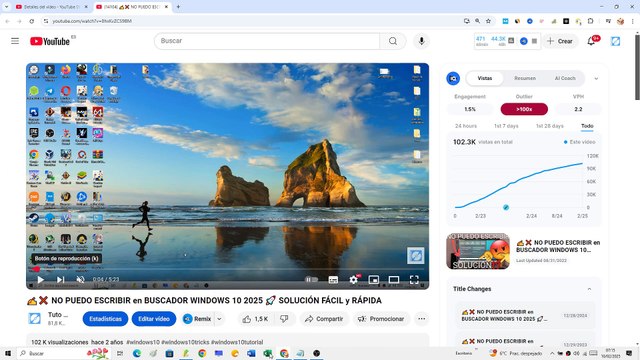
Task: Click the Remix button
Action: tap(197, 319)
